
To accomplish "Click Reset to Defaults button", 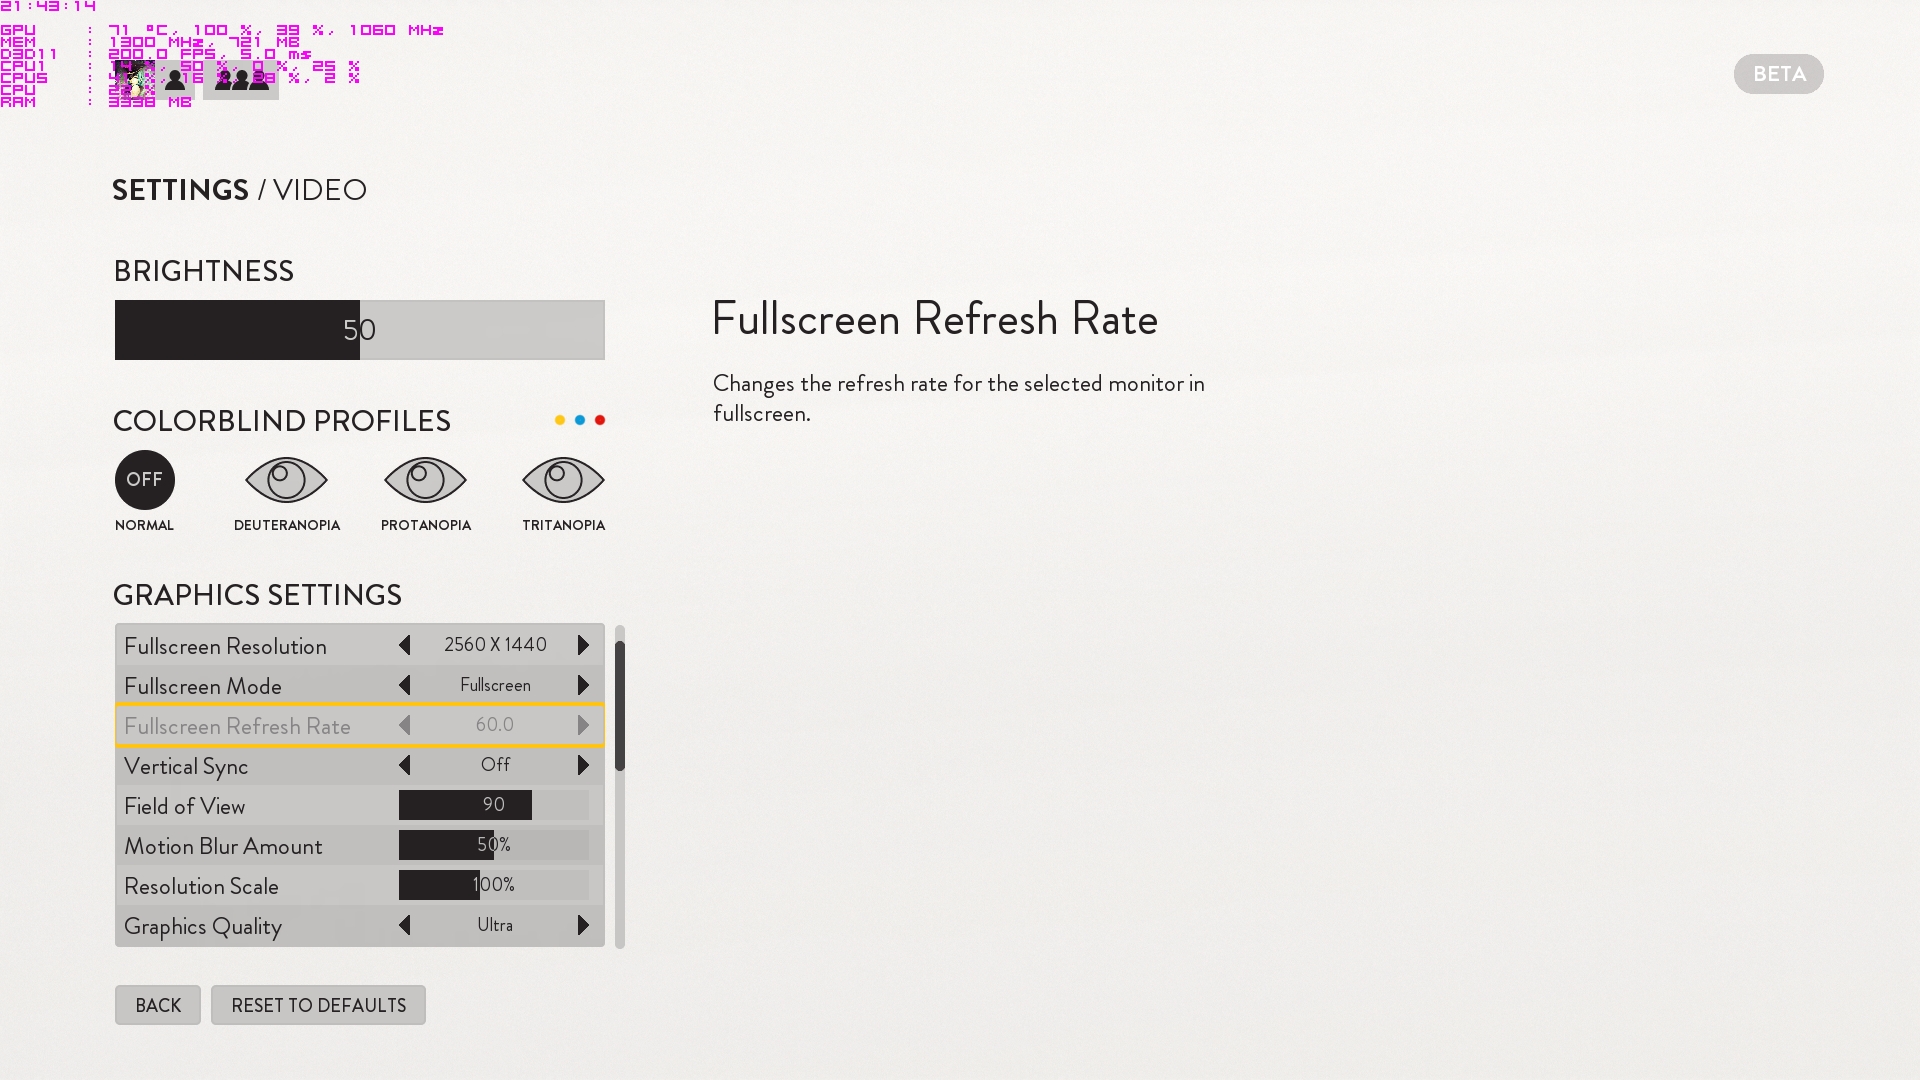I will [x=318, y=1005].
